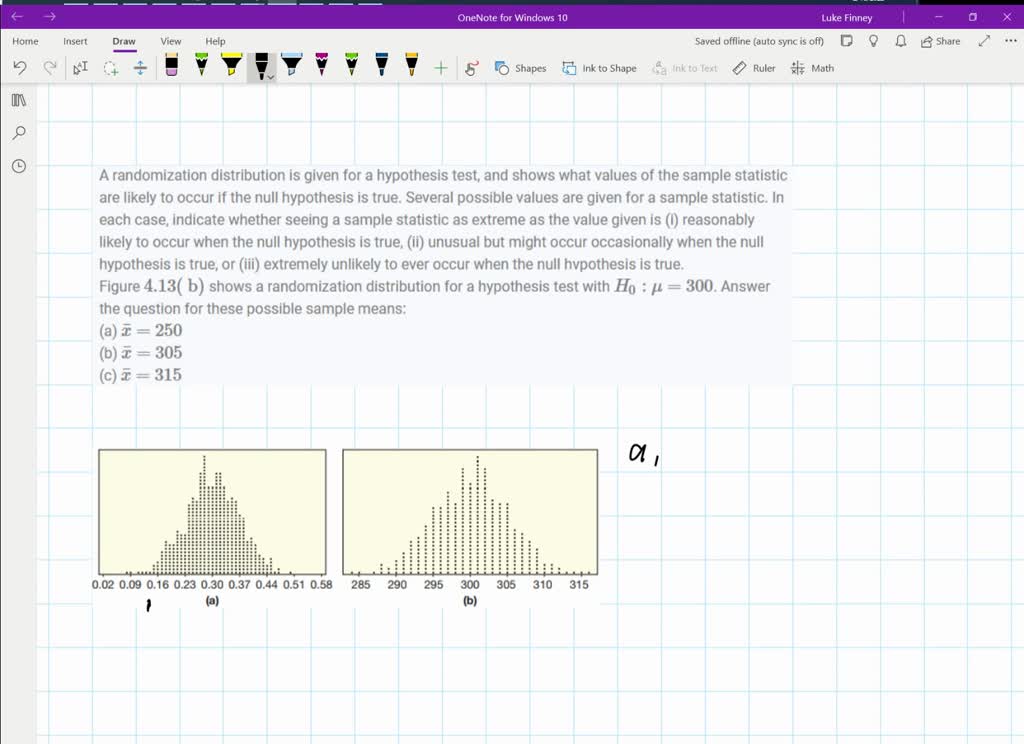Enable Ink to Shape conversion
This screenshot has width=1024, height=744.
[600, 68]
